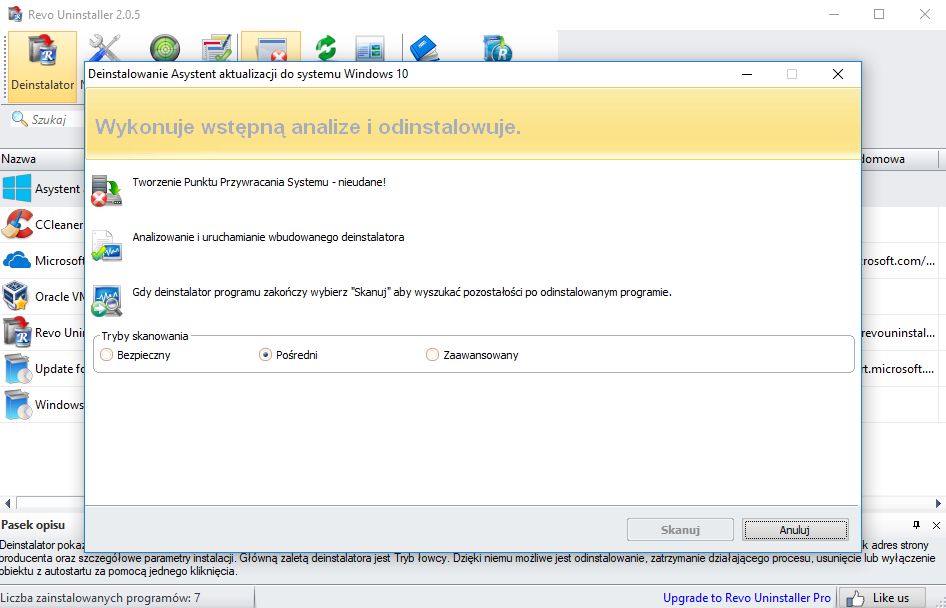
Task: Click the Windows logo icon beside Asystent
Action: coord(17,188)
